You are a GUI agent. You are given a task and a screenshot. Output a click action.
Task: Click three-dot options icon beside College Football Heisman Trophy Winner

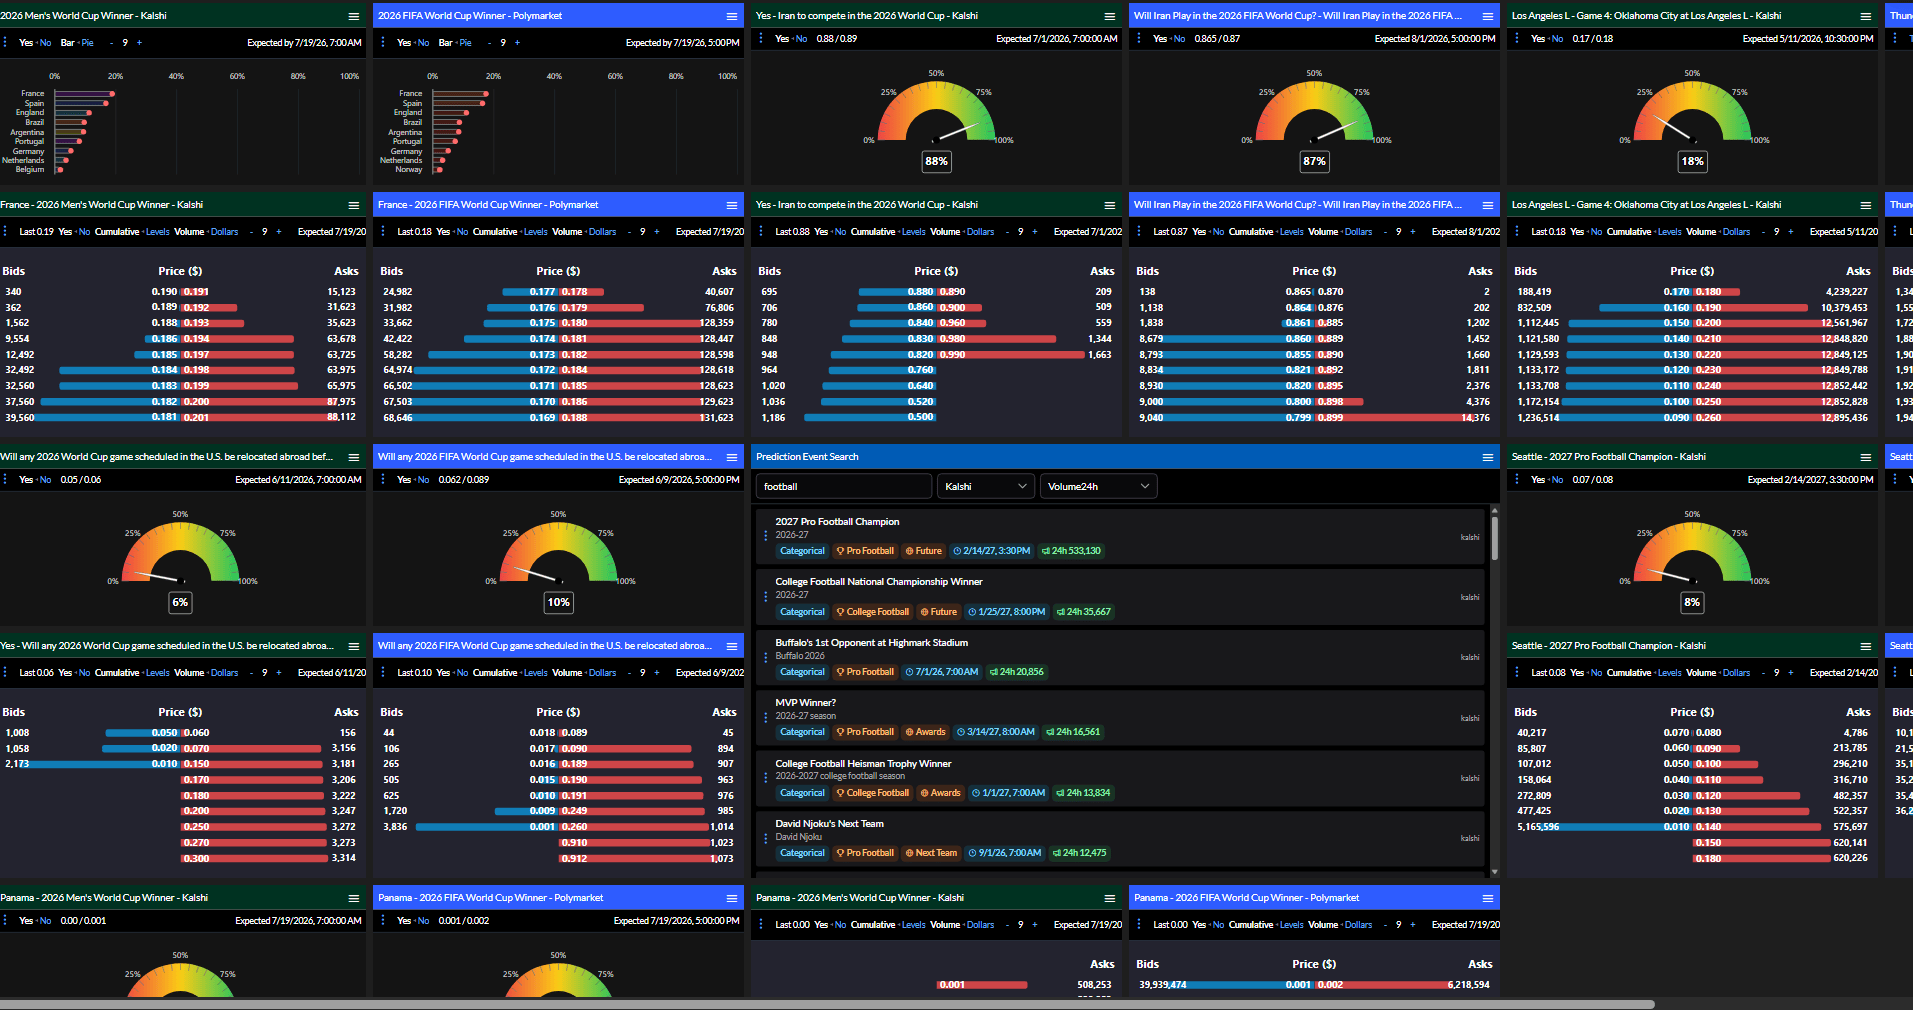(766, 778)
